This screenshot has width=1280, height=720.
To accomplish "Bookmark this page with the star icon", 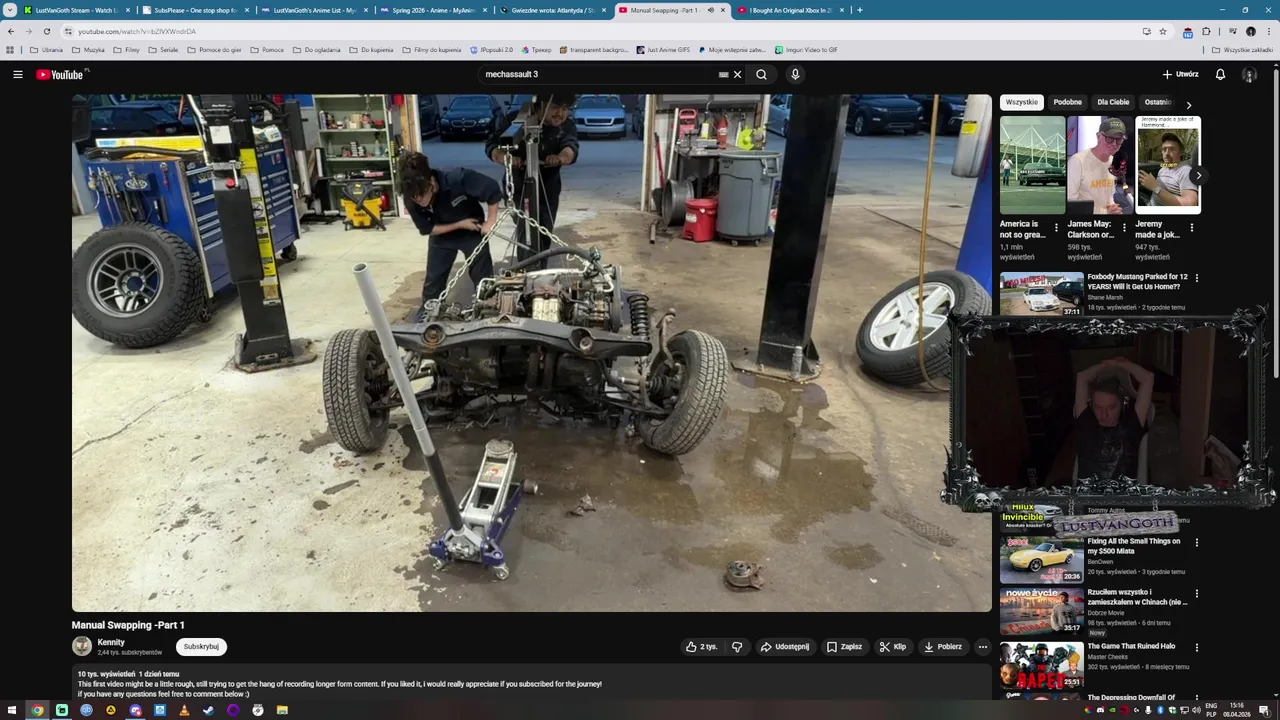I will (1163, 31).
